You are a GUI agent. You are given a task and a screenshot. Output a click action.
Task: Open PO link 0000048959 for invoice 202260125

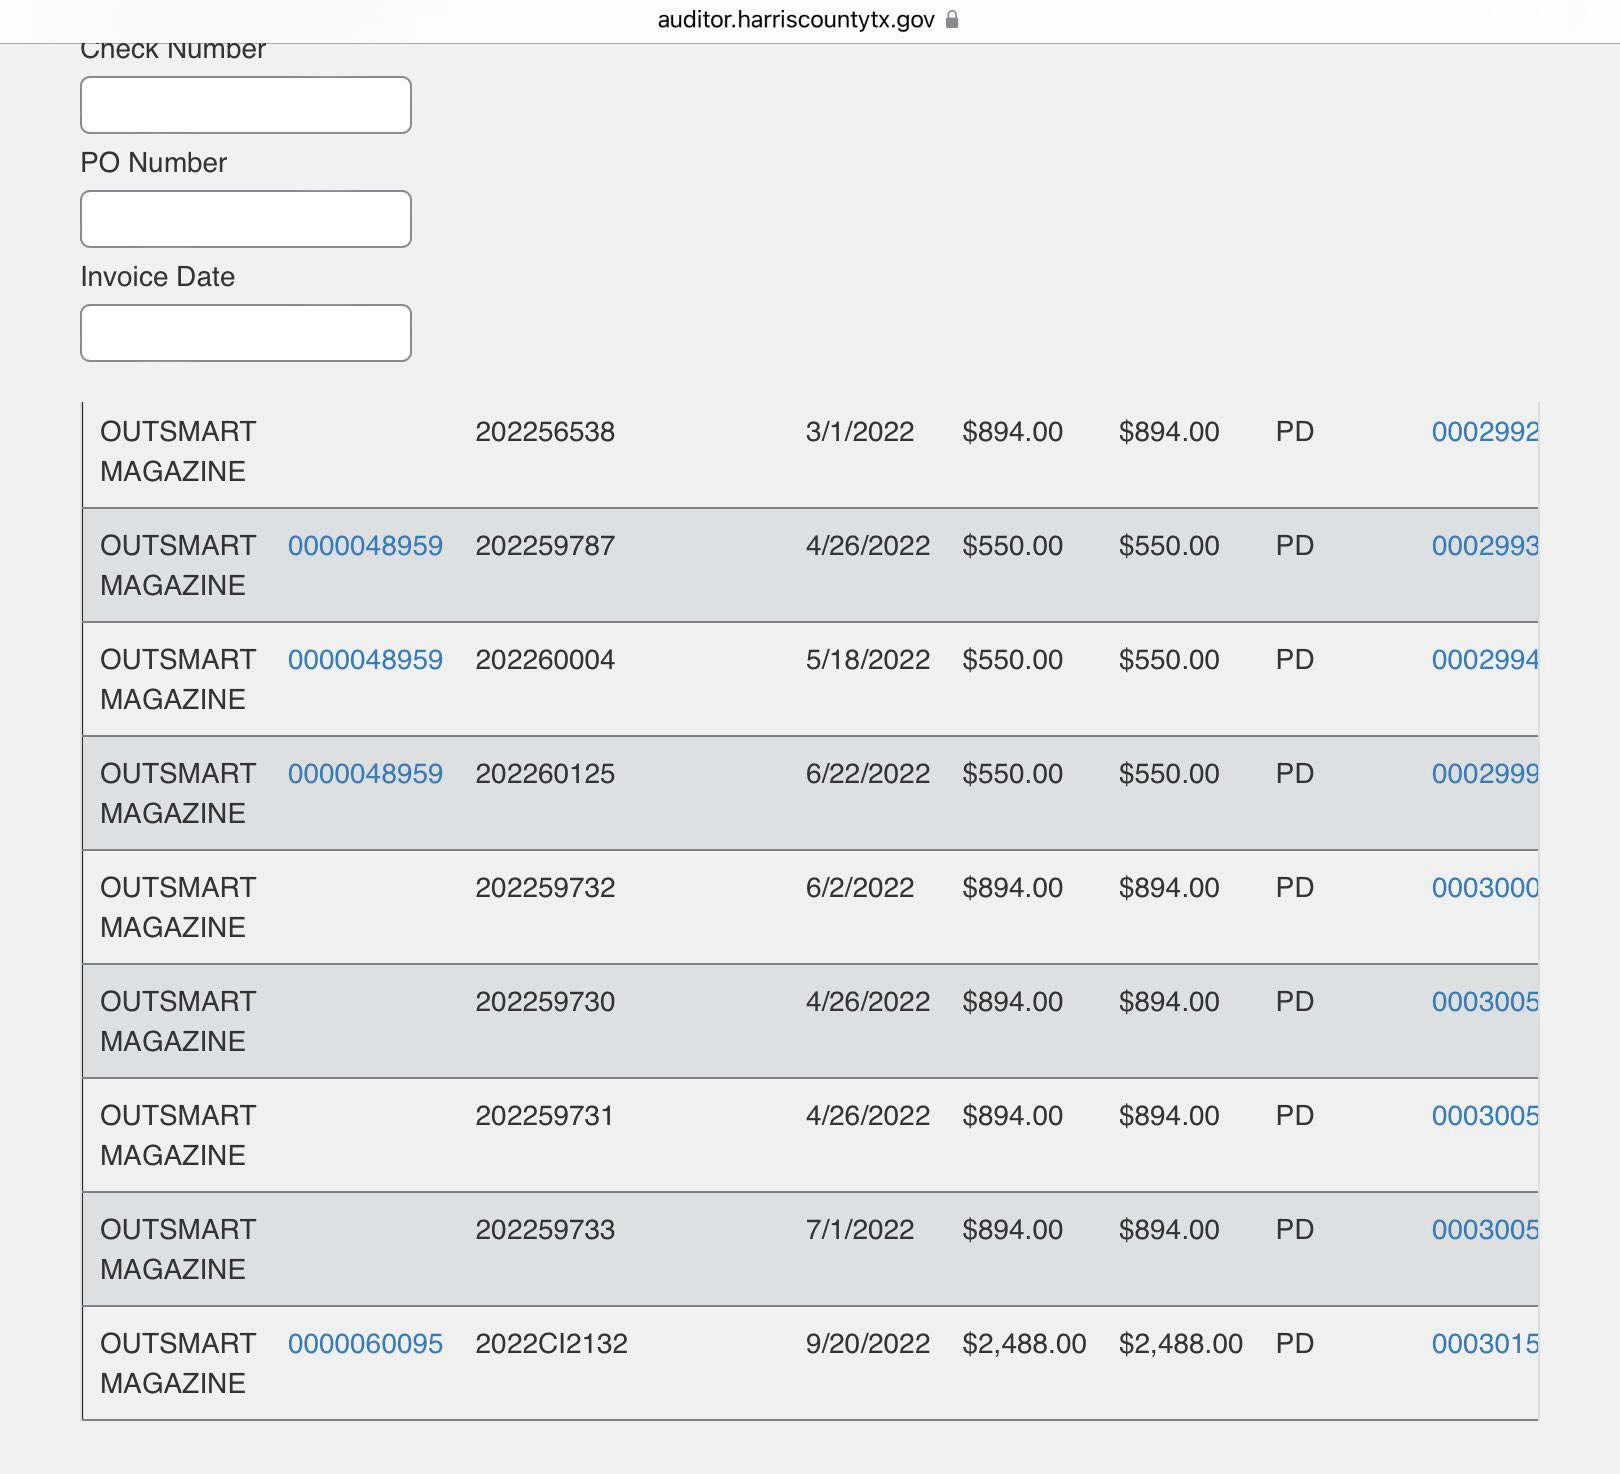[365, 774]
